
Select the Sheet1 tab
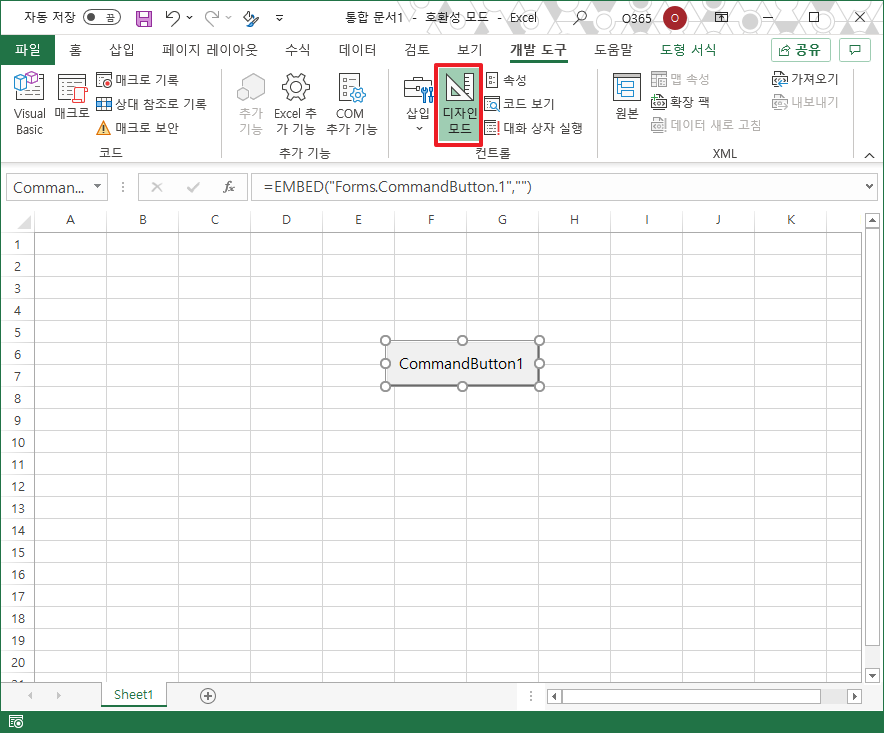pyautogui.click(x=134, y=695)
